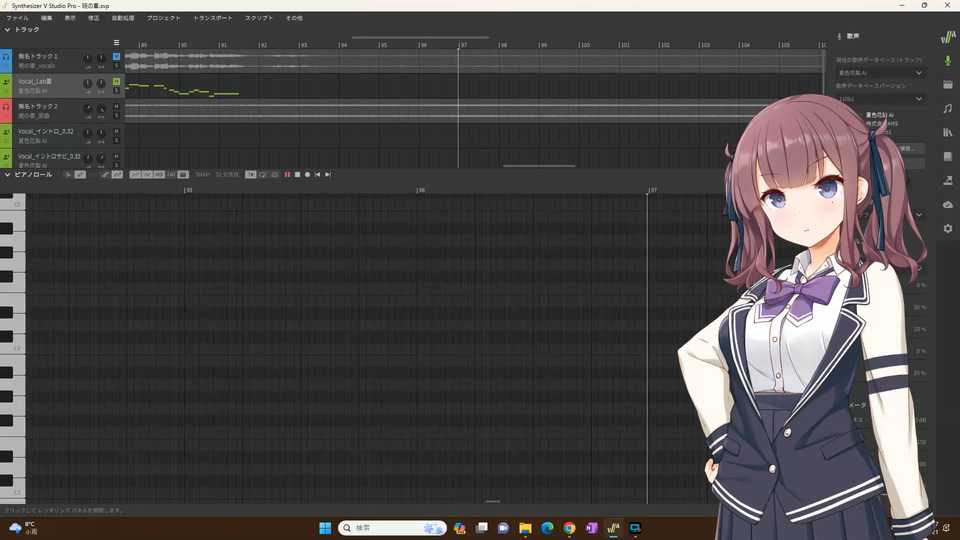Viewport: 960px width, 540px height.
Task: Solo the 無名トラック 2 track
Action: pos(116,116)
